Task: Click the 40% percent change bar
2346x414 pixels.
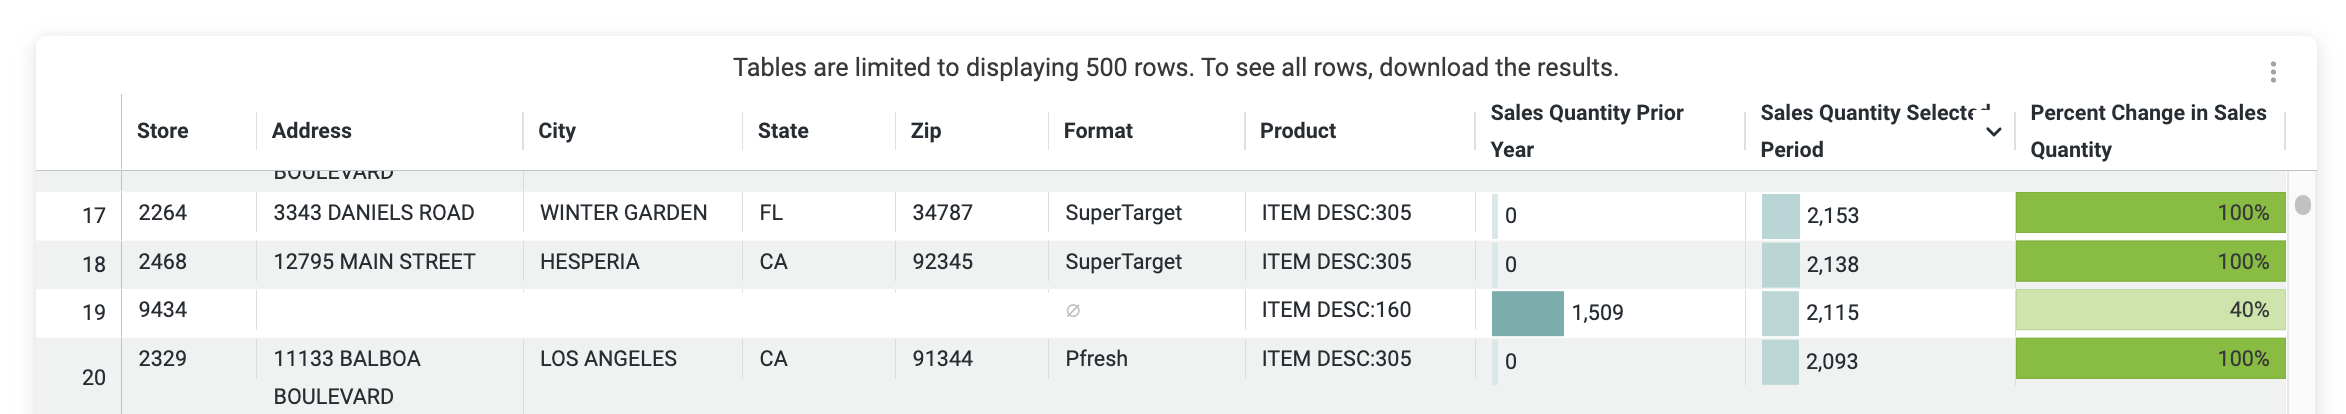Action: coord(2150,310)
